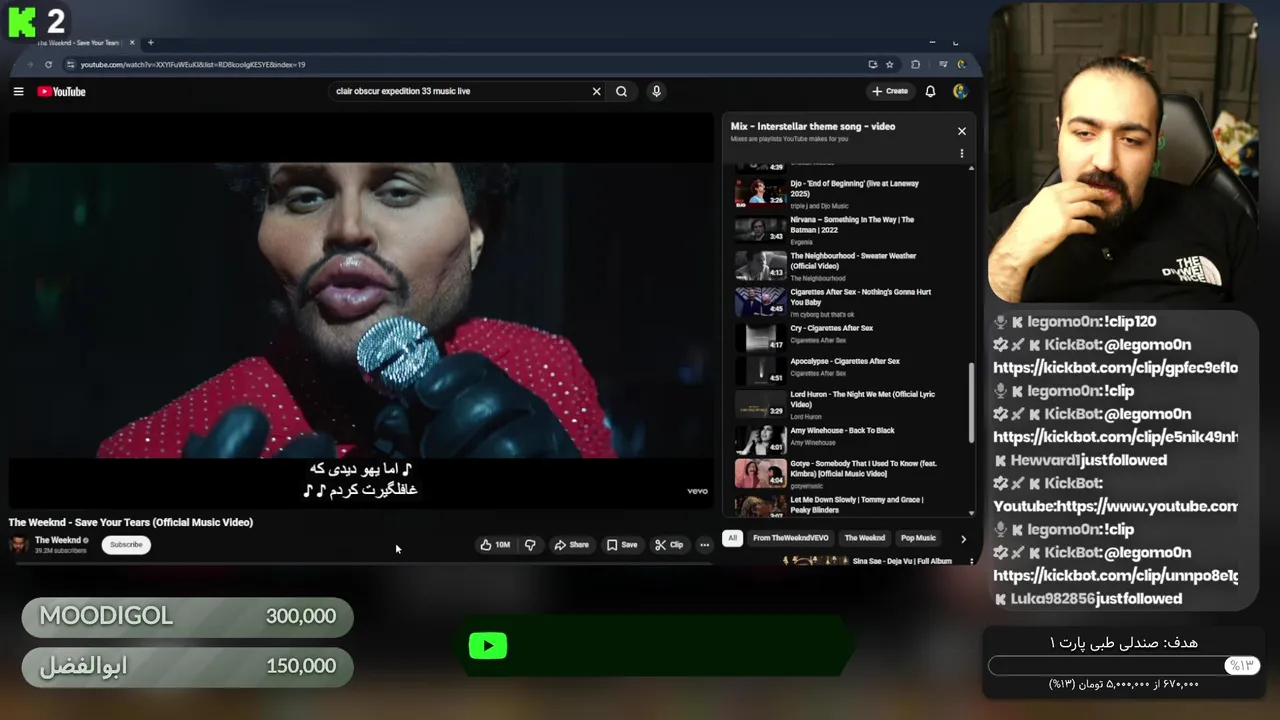
Task: Click the playlist panel scrollbar
Action: [x=971, y=402]
